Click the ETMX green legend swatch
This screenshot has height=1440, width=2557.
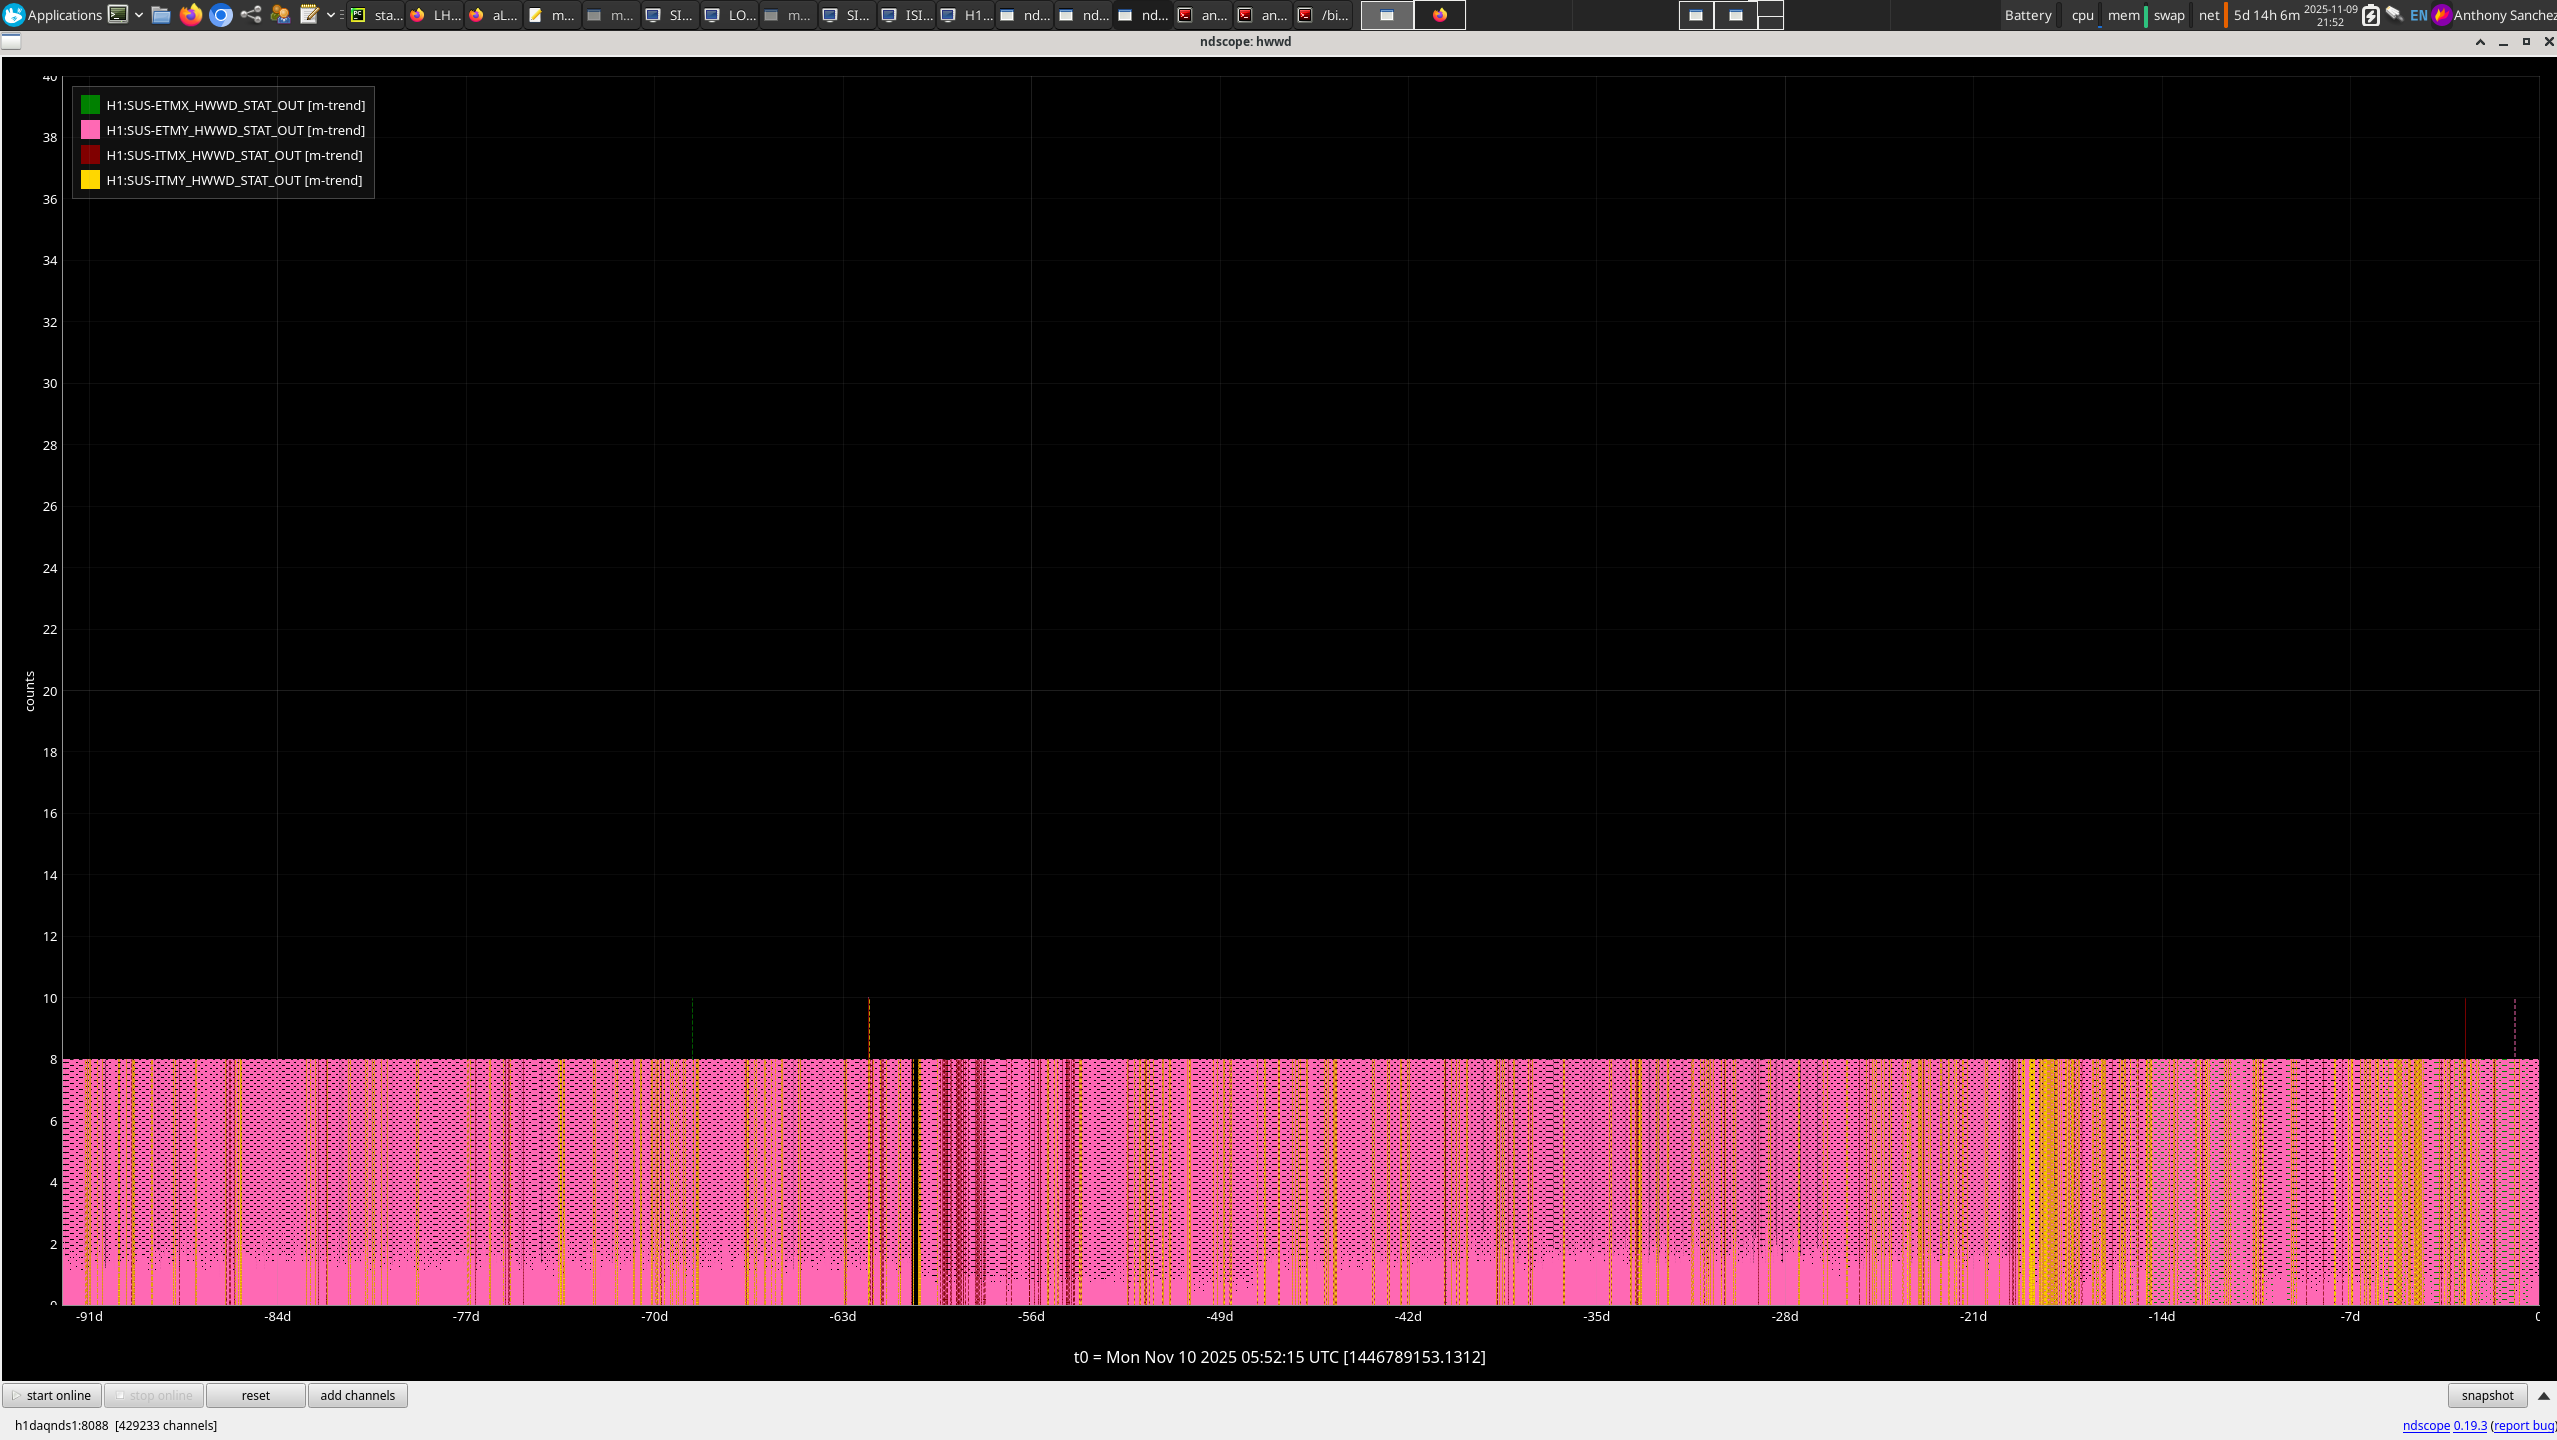(x=90, y=105)
